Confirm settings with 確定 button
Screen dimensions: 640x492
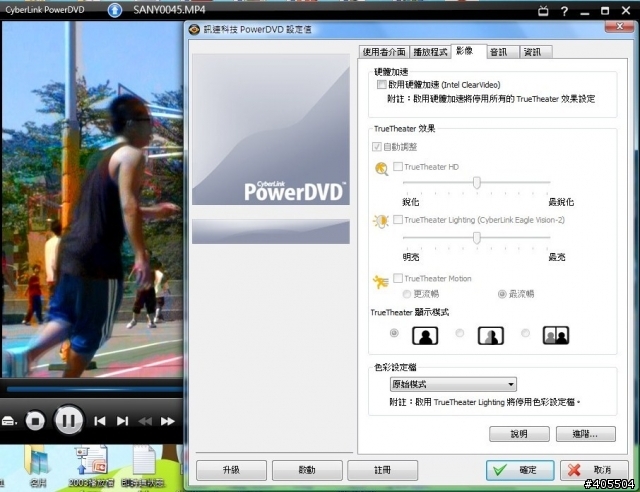pyautogui.click(x=520, y=470)
